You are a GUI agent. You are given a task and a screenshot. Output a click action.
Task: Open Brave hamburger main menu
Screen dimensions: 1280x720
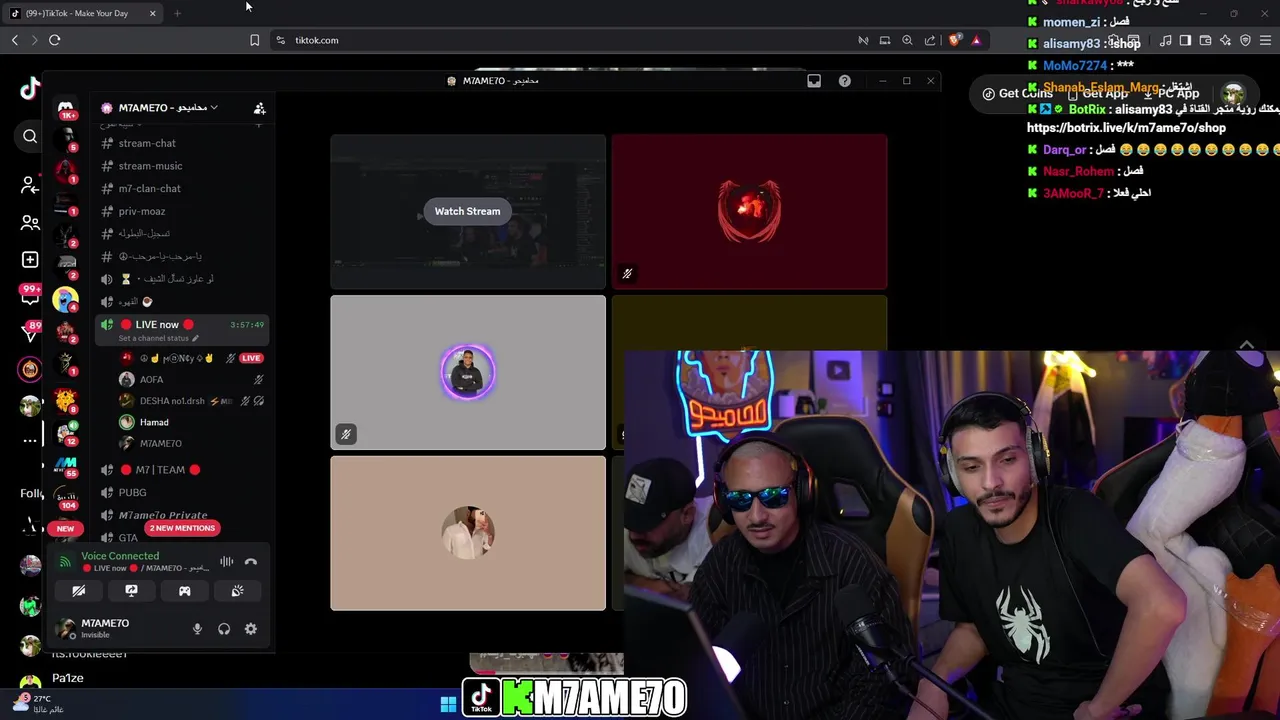click(x=1266, y=40)
